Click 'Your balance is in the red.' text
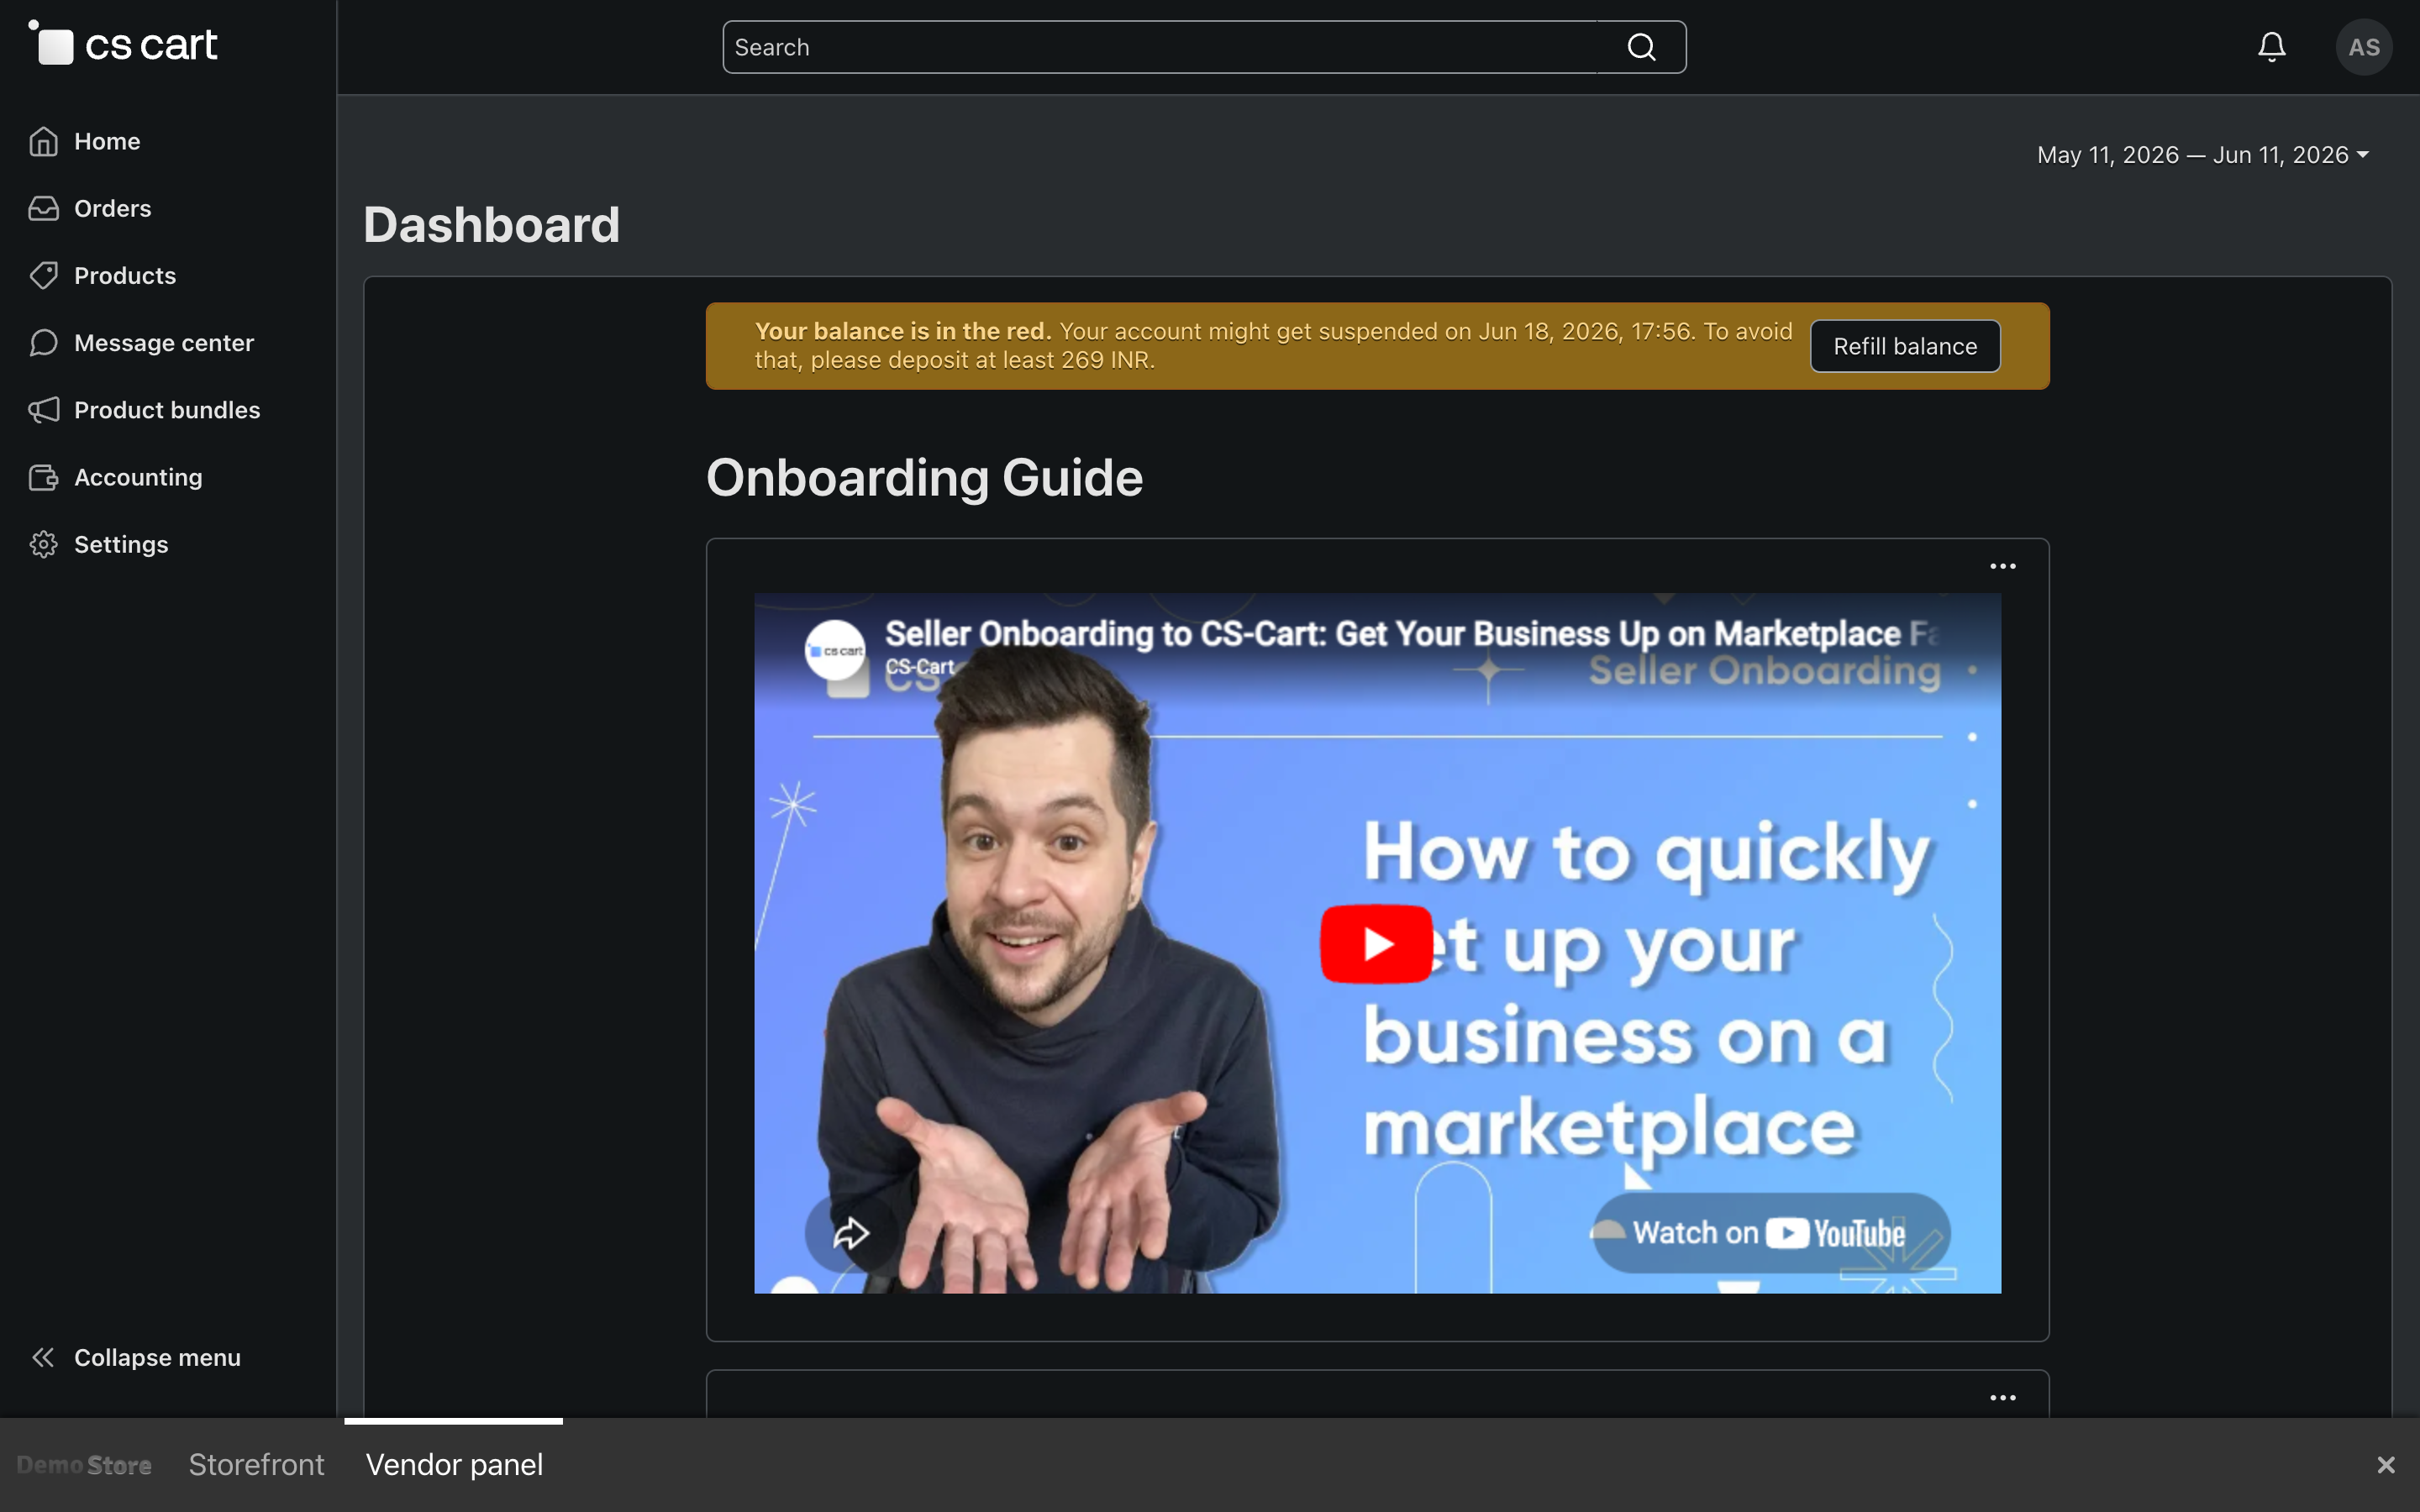Image resolution: width=2420 pixels, height=1512 pixels. (x=902, y=331)
